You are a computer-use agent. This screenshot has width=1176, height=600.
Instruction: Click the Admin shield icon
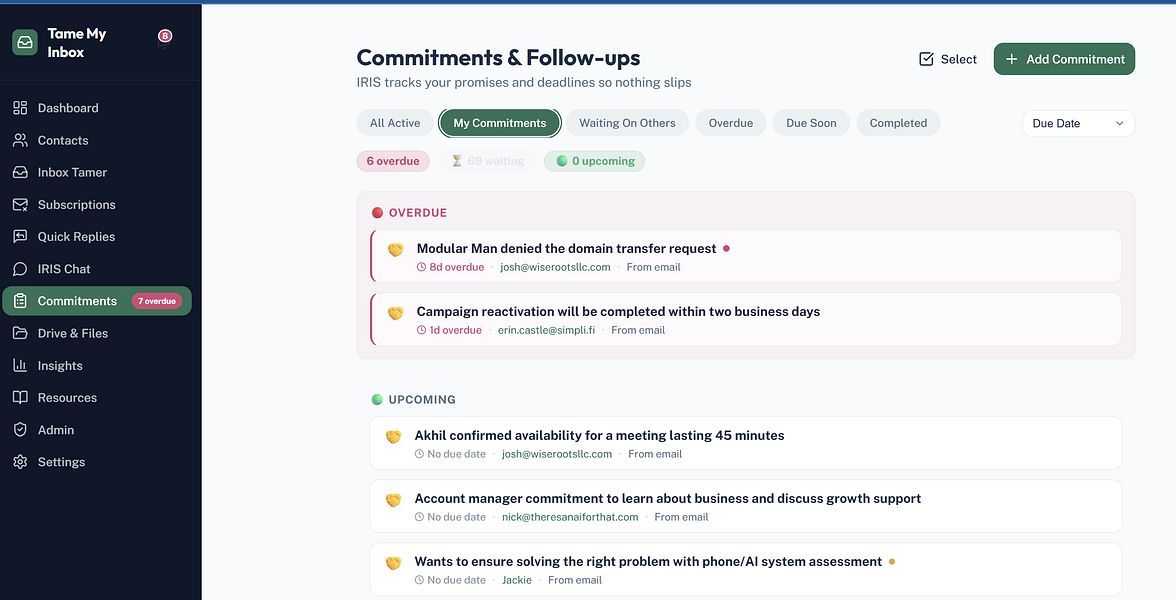pos(20,430)
